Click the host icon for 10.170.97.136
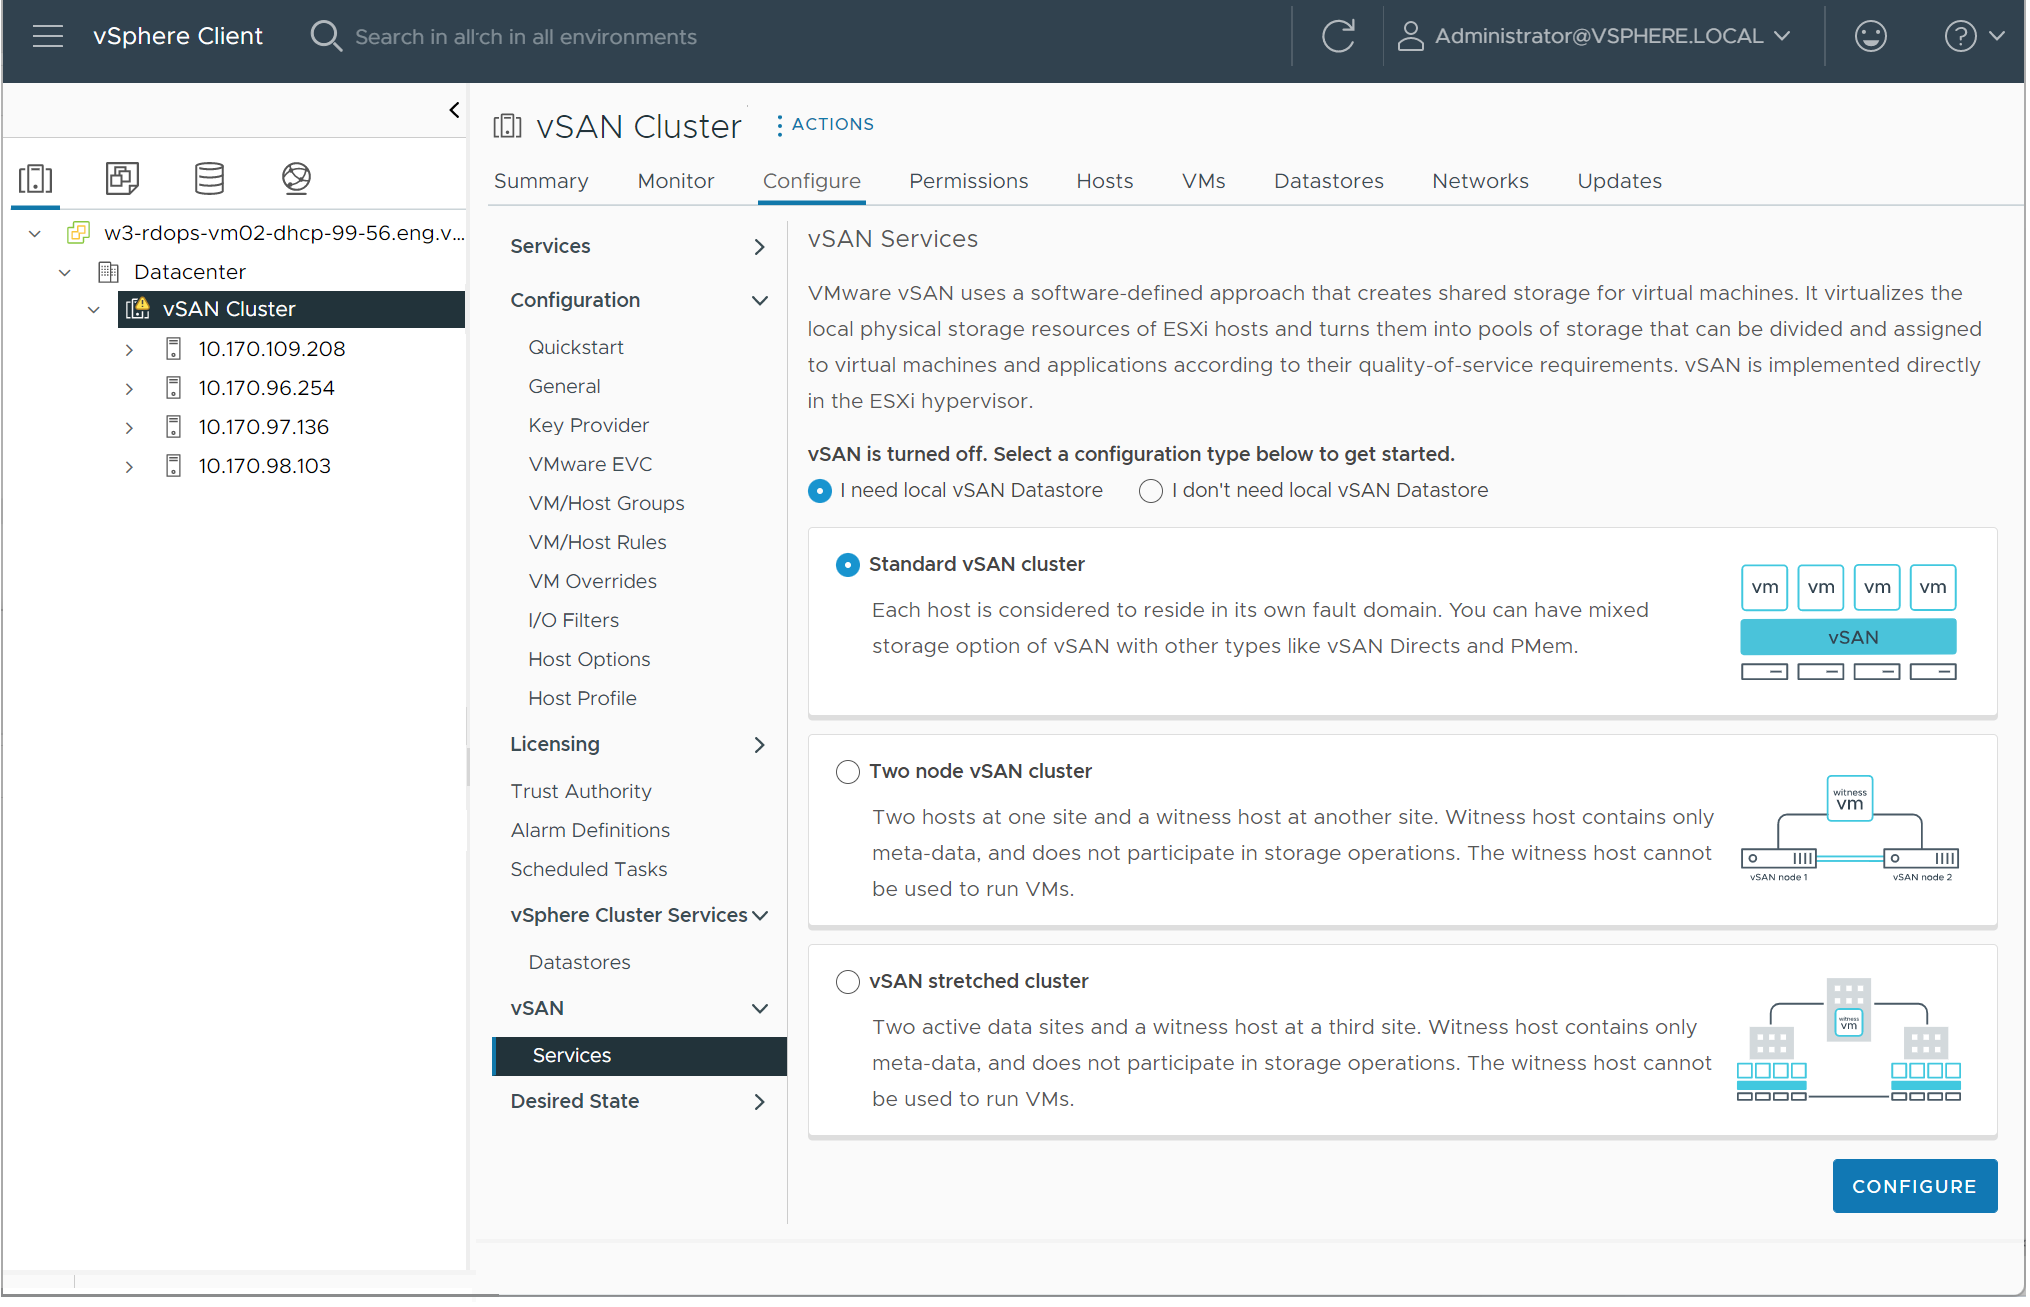 click(x=175, y=426)
